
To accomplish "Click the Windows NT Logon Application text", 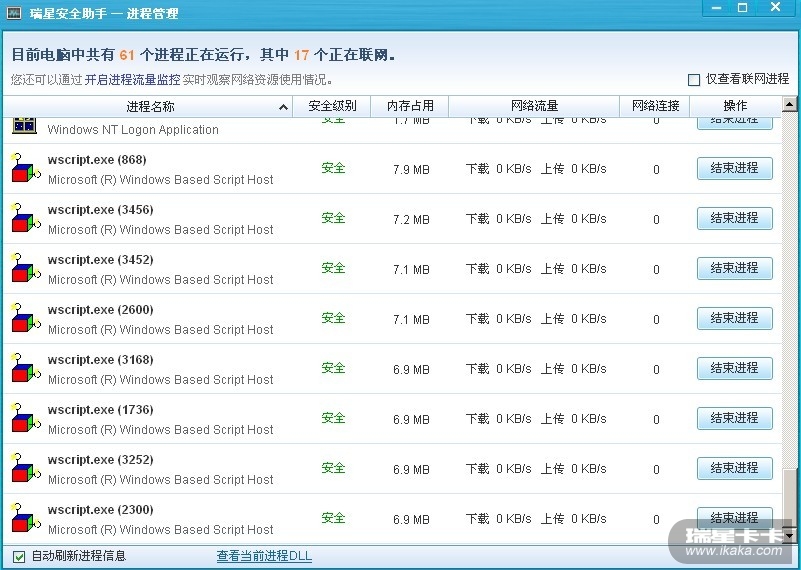I will [133, 130].
